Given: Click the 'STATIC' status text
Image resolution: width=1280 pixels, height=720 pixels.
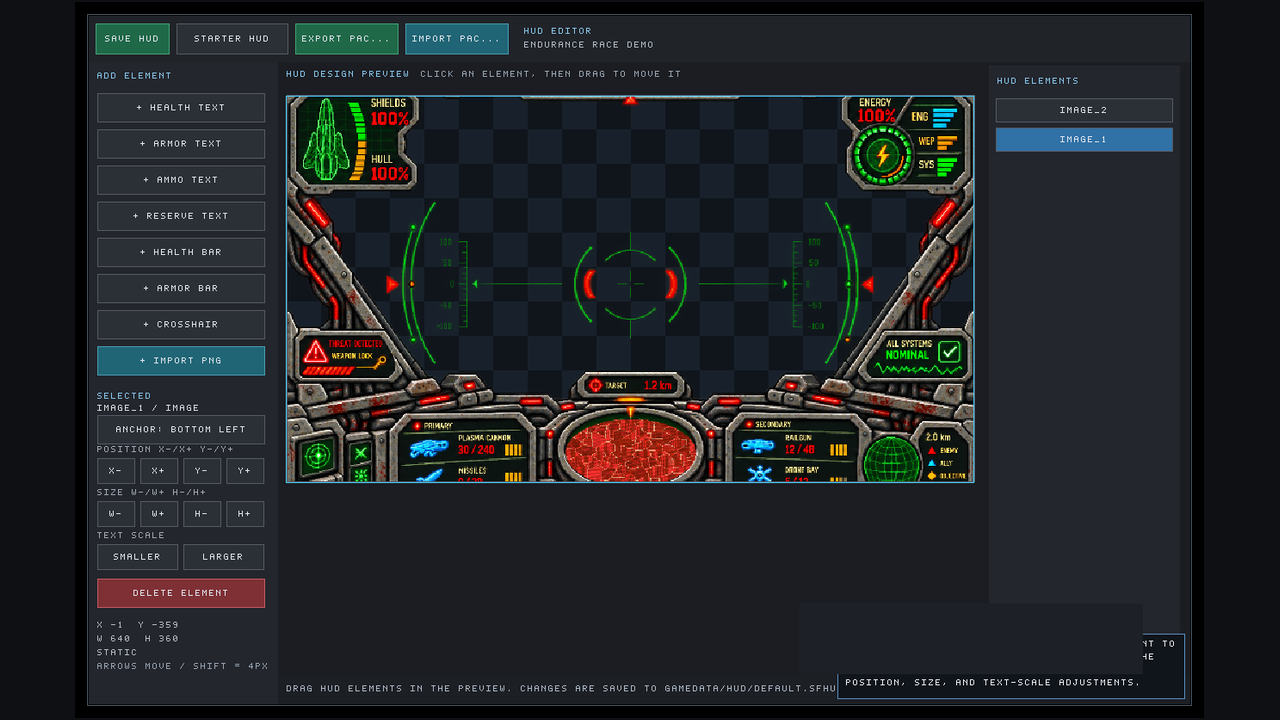Looking at the screenshot, I should [x=117, y=653].
